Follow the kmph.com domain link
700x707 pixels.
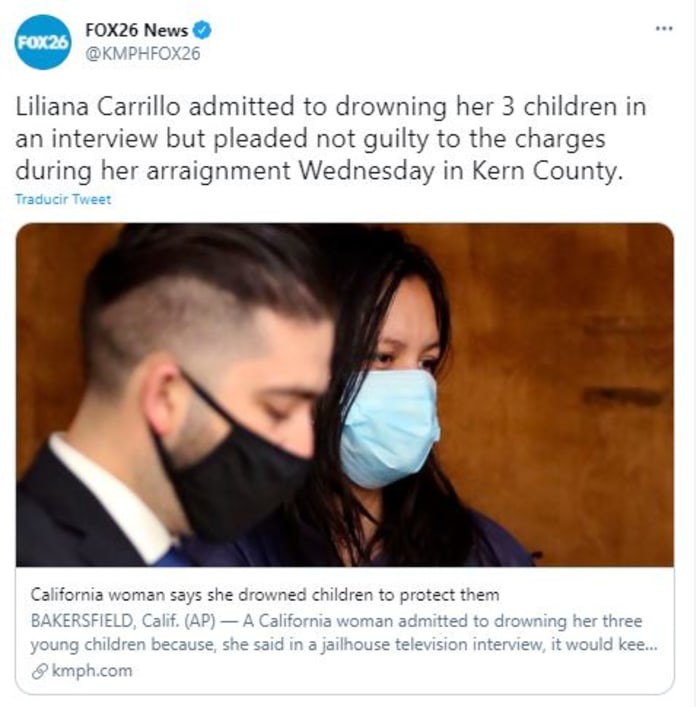coord(92,671)
